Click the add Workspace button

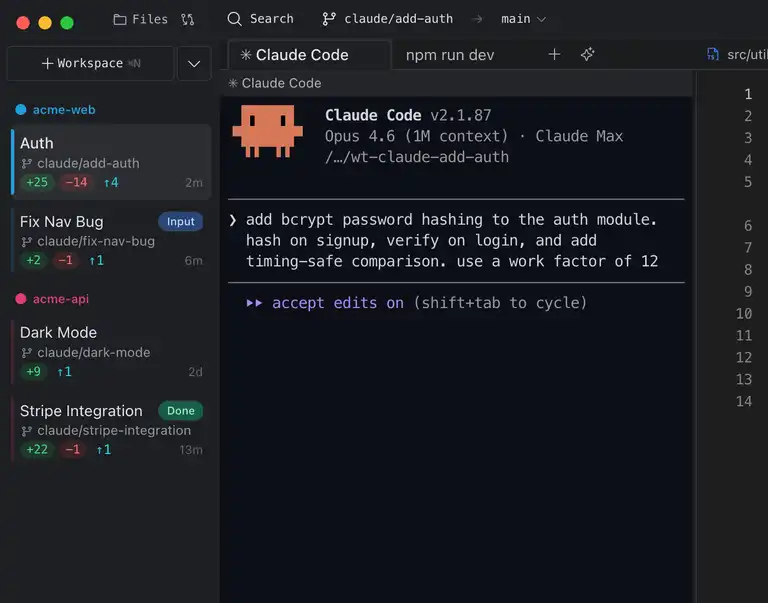tap(90, 63)
